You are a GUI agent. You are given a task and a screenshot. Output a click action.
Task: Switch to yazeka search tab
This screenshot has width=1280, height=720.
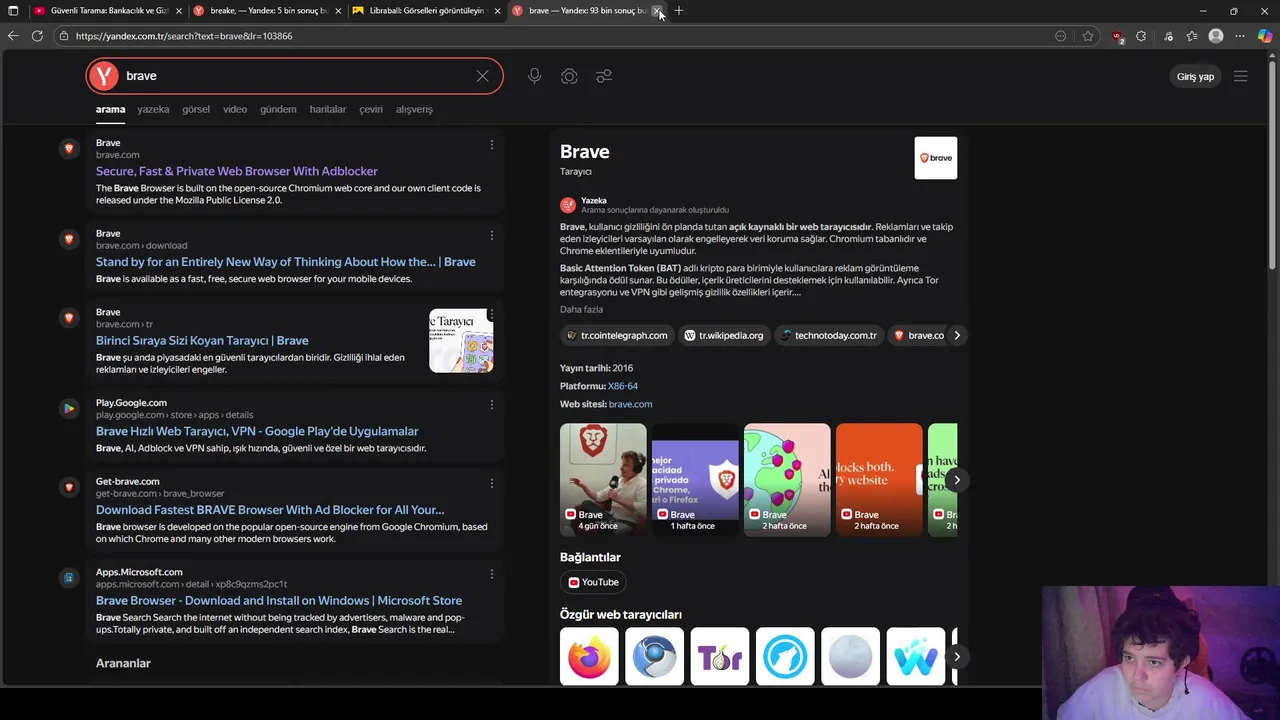[153, 109]
